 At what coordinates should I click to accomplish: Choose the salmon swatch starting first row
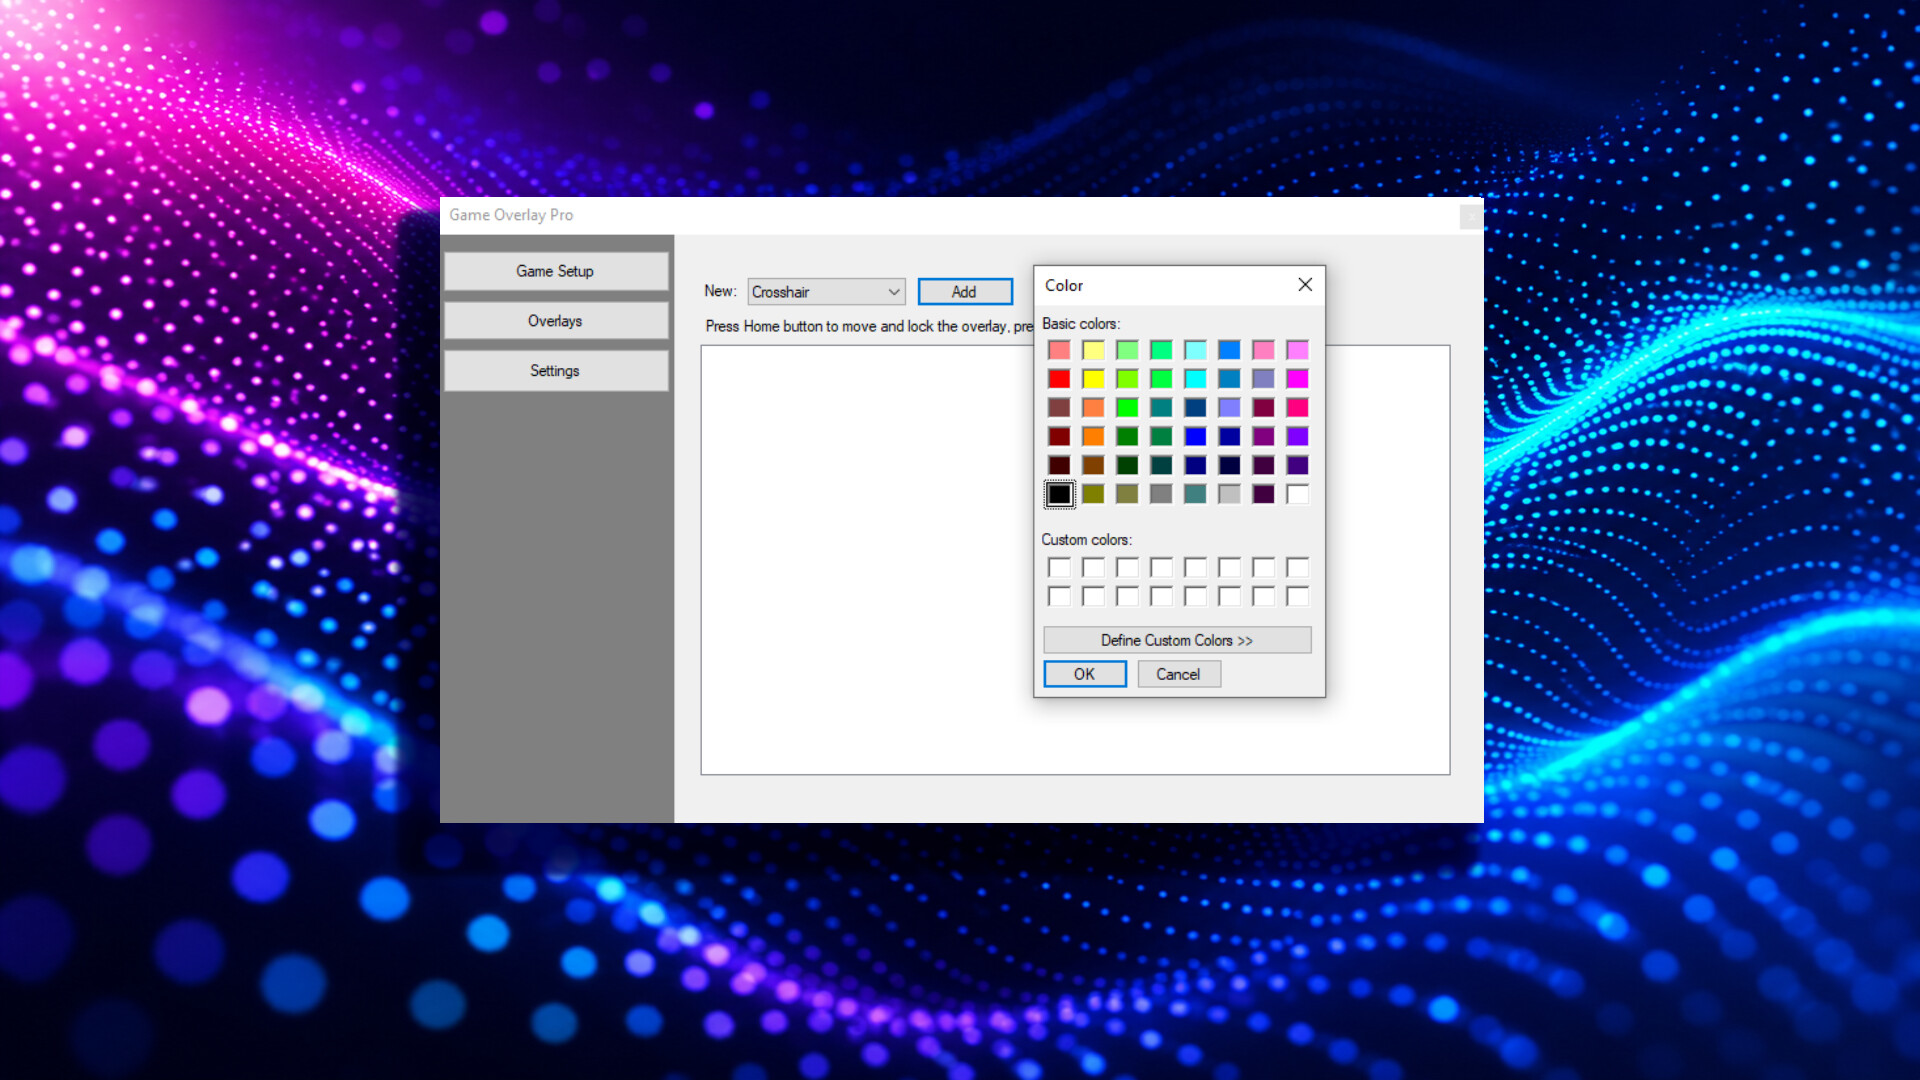(x=1059, y=350)
